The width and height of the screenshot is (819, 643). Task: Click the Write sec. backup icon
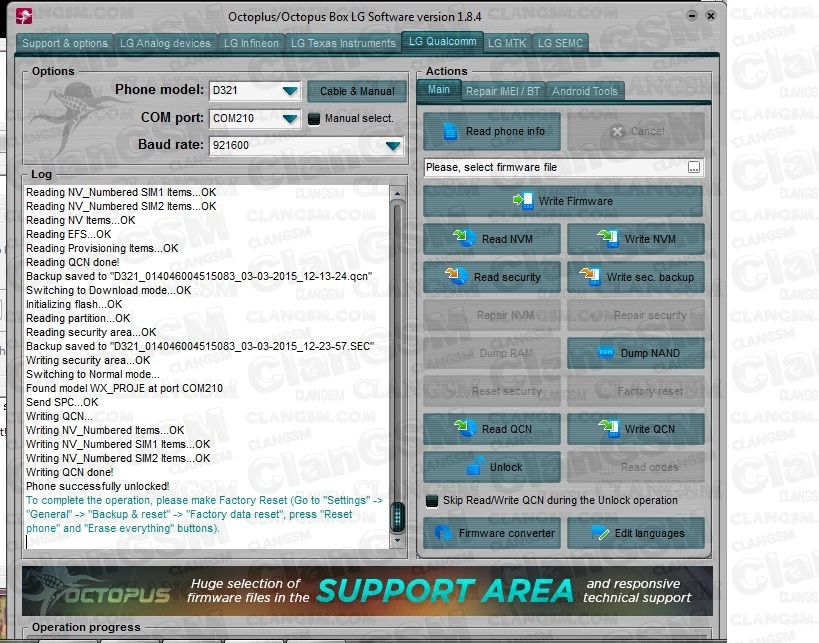pyautogui.click(x=590, y=276)
